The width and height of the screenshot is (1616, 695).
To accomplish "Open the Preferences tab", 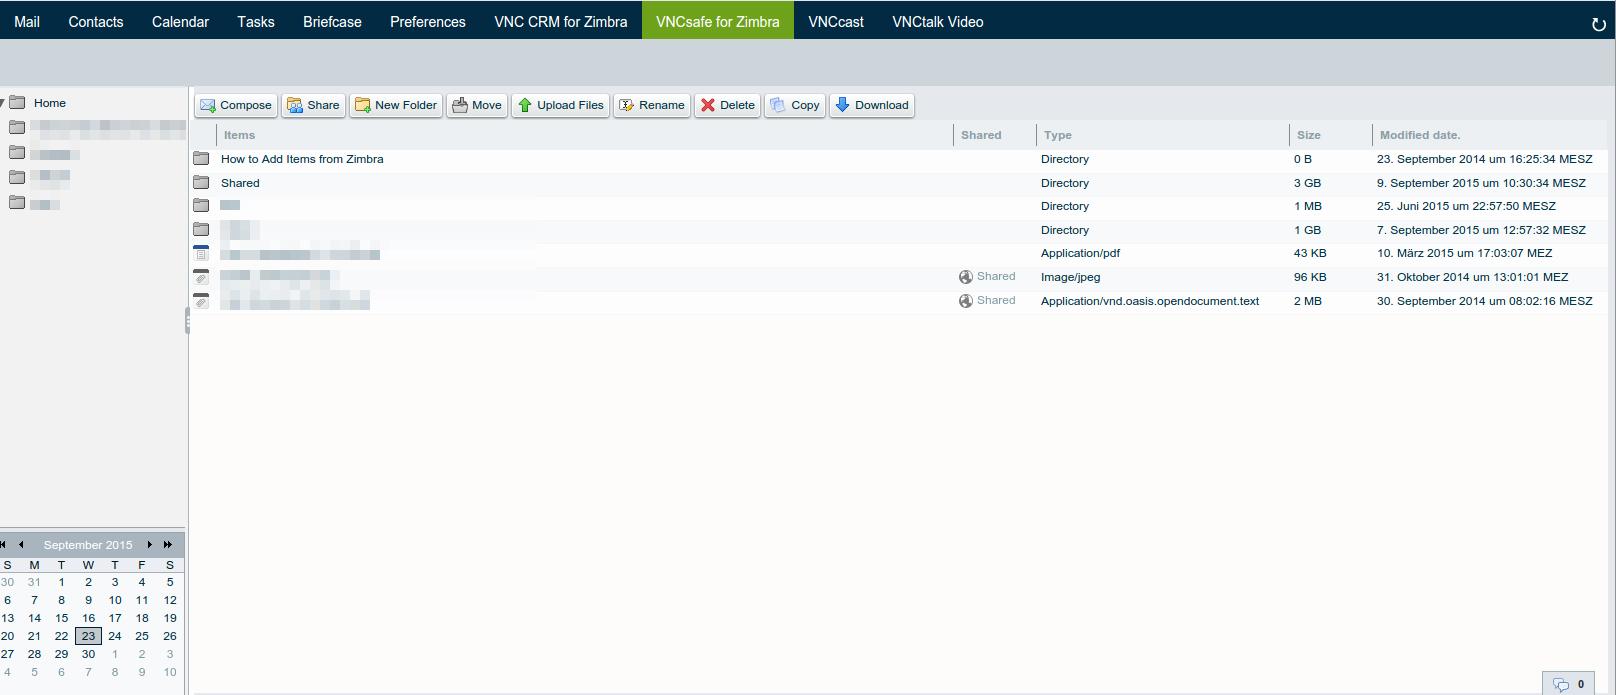I will click(428, 21).
